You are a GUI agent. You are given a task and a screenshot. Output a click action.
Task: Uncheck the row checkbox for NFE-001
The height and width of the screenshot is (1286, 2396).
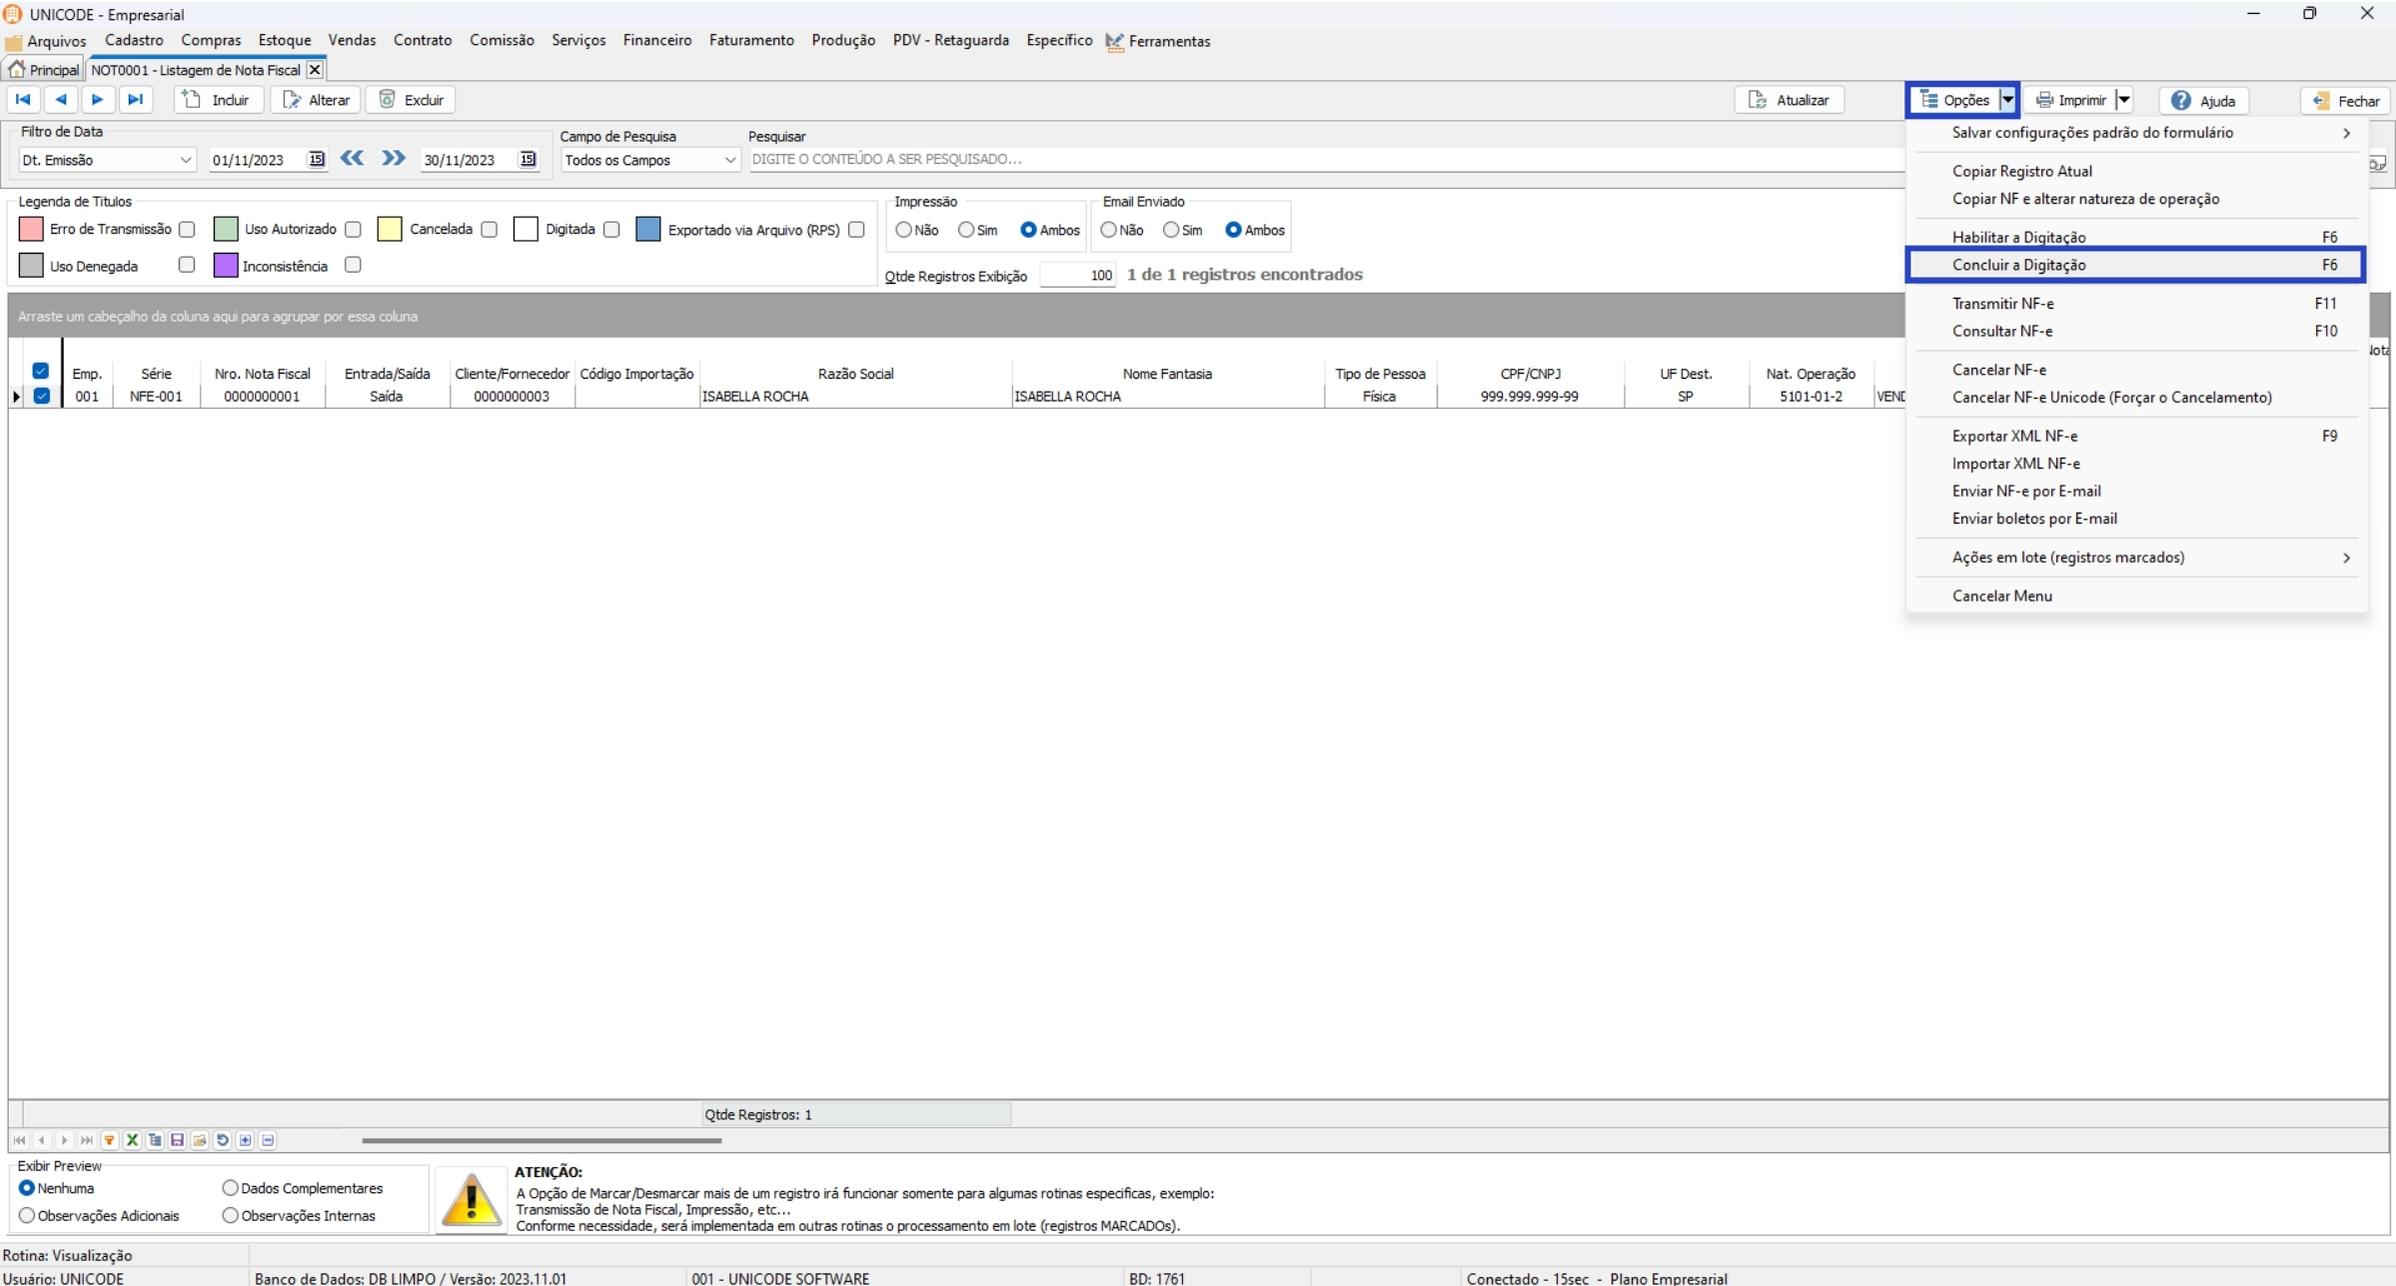point(41,396)
